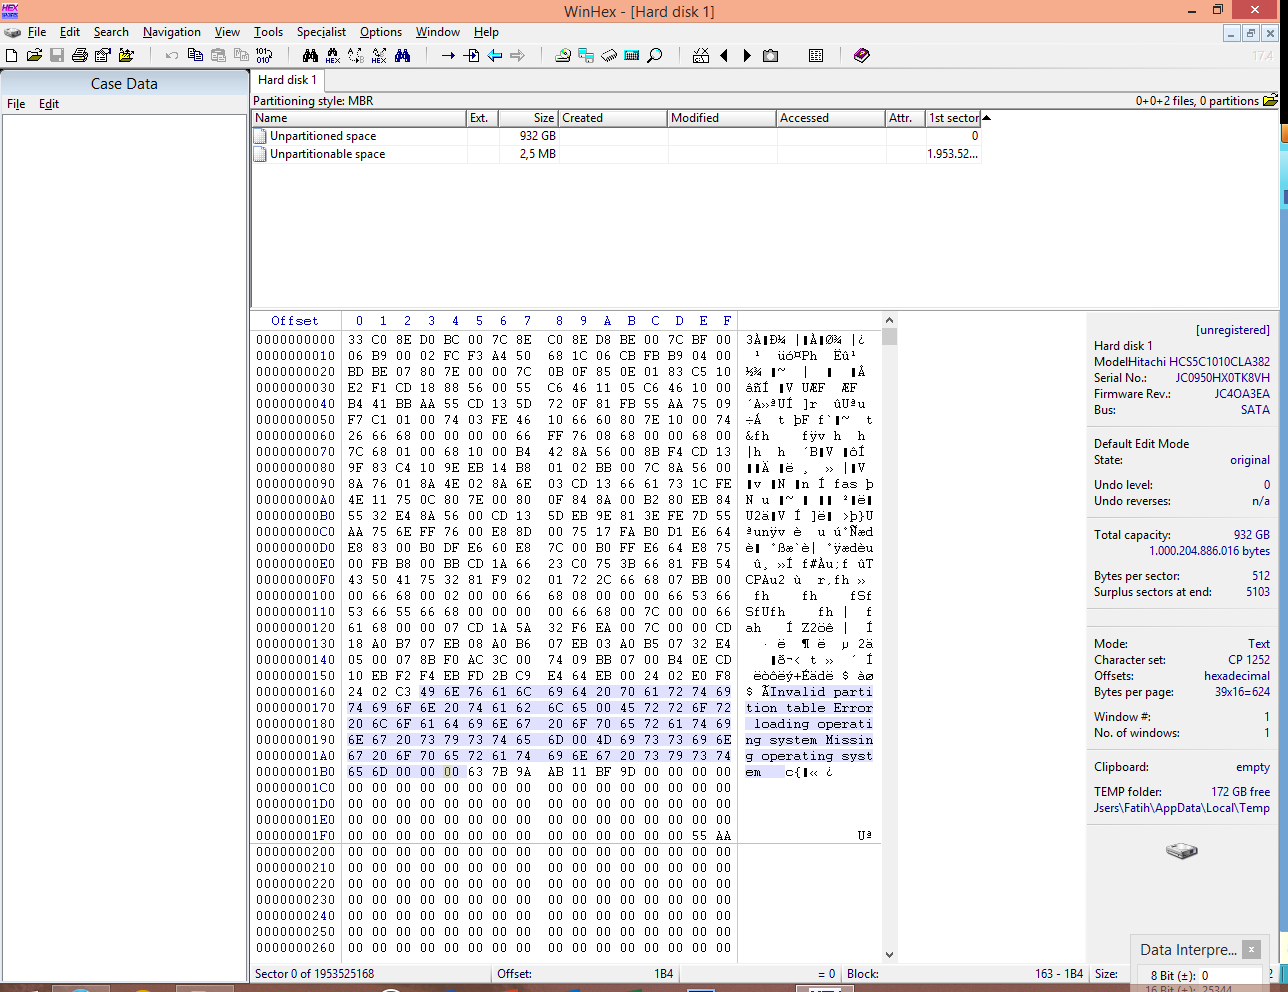Click the Go To Offset arrow icon
Image resolution: width=1288 pixels, height=992 pixels.
coord(448,56)
